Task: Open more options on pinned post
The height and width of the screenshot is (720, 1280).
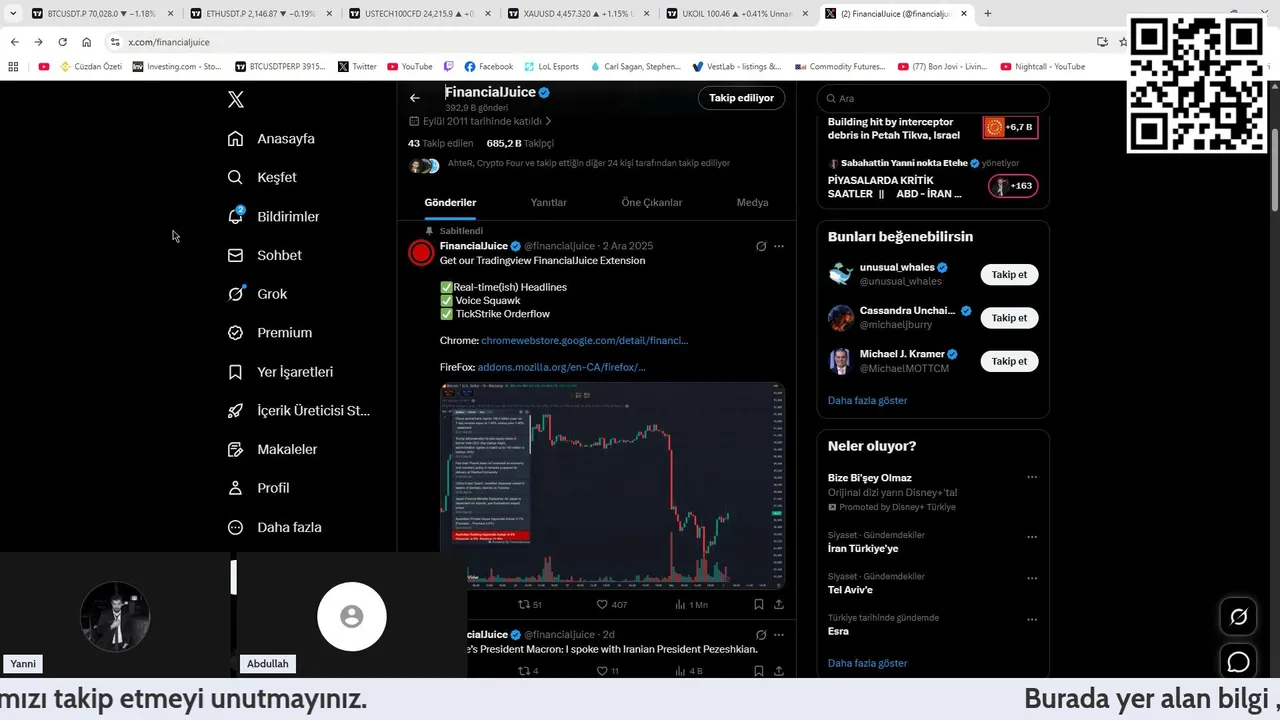Action: point(779,246)
